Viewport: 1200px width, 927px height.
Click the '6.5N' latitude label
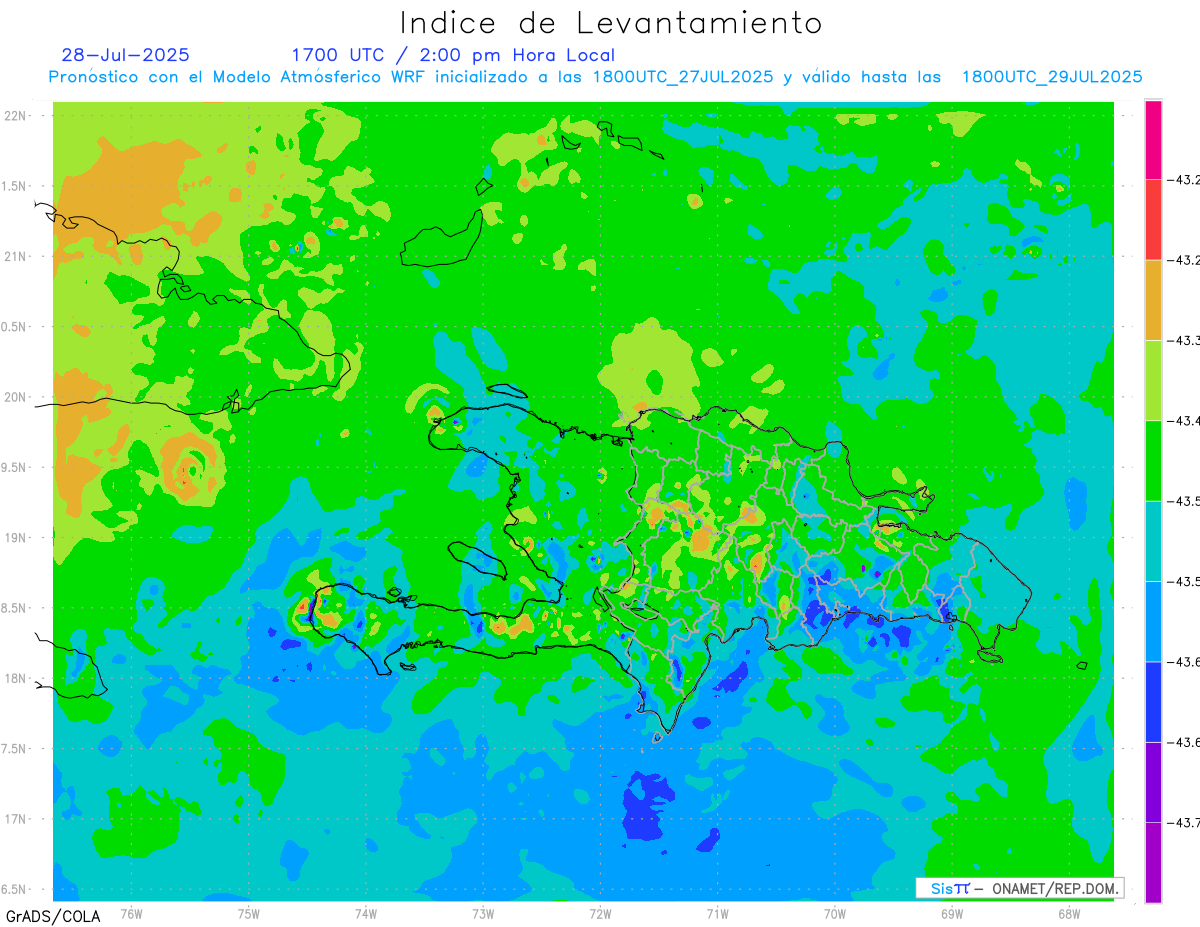pyautogui.click(x=14, y=889)
